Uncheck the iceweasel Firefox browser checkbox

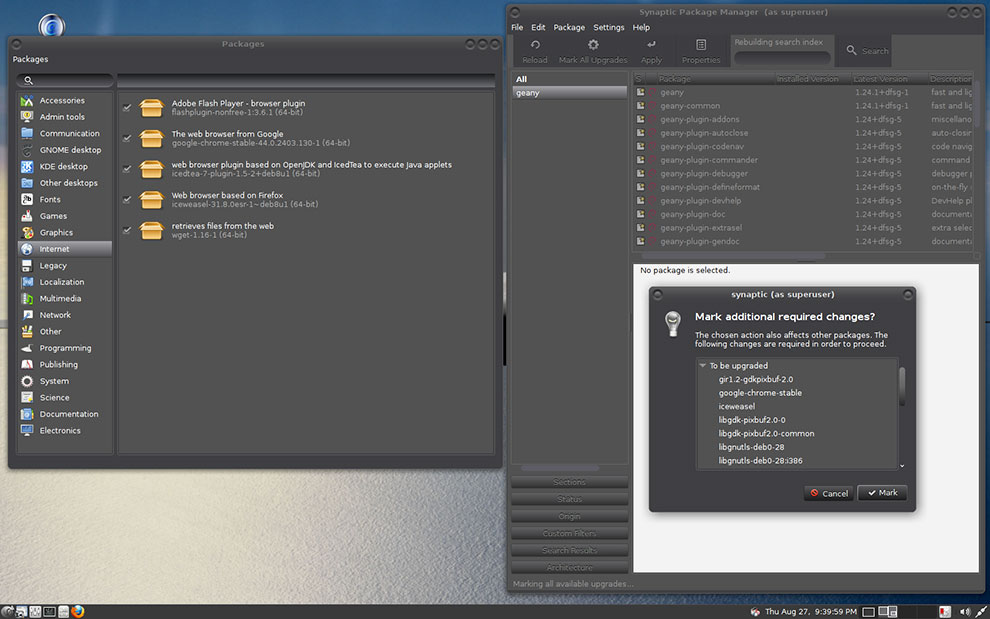[x=127, y=200]
